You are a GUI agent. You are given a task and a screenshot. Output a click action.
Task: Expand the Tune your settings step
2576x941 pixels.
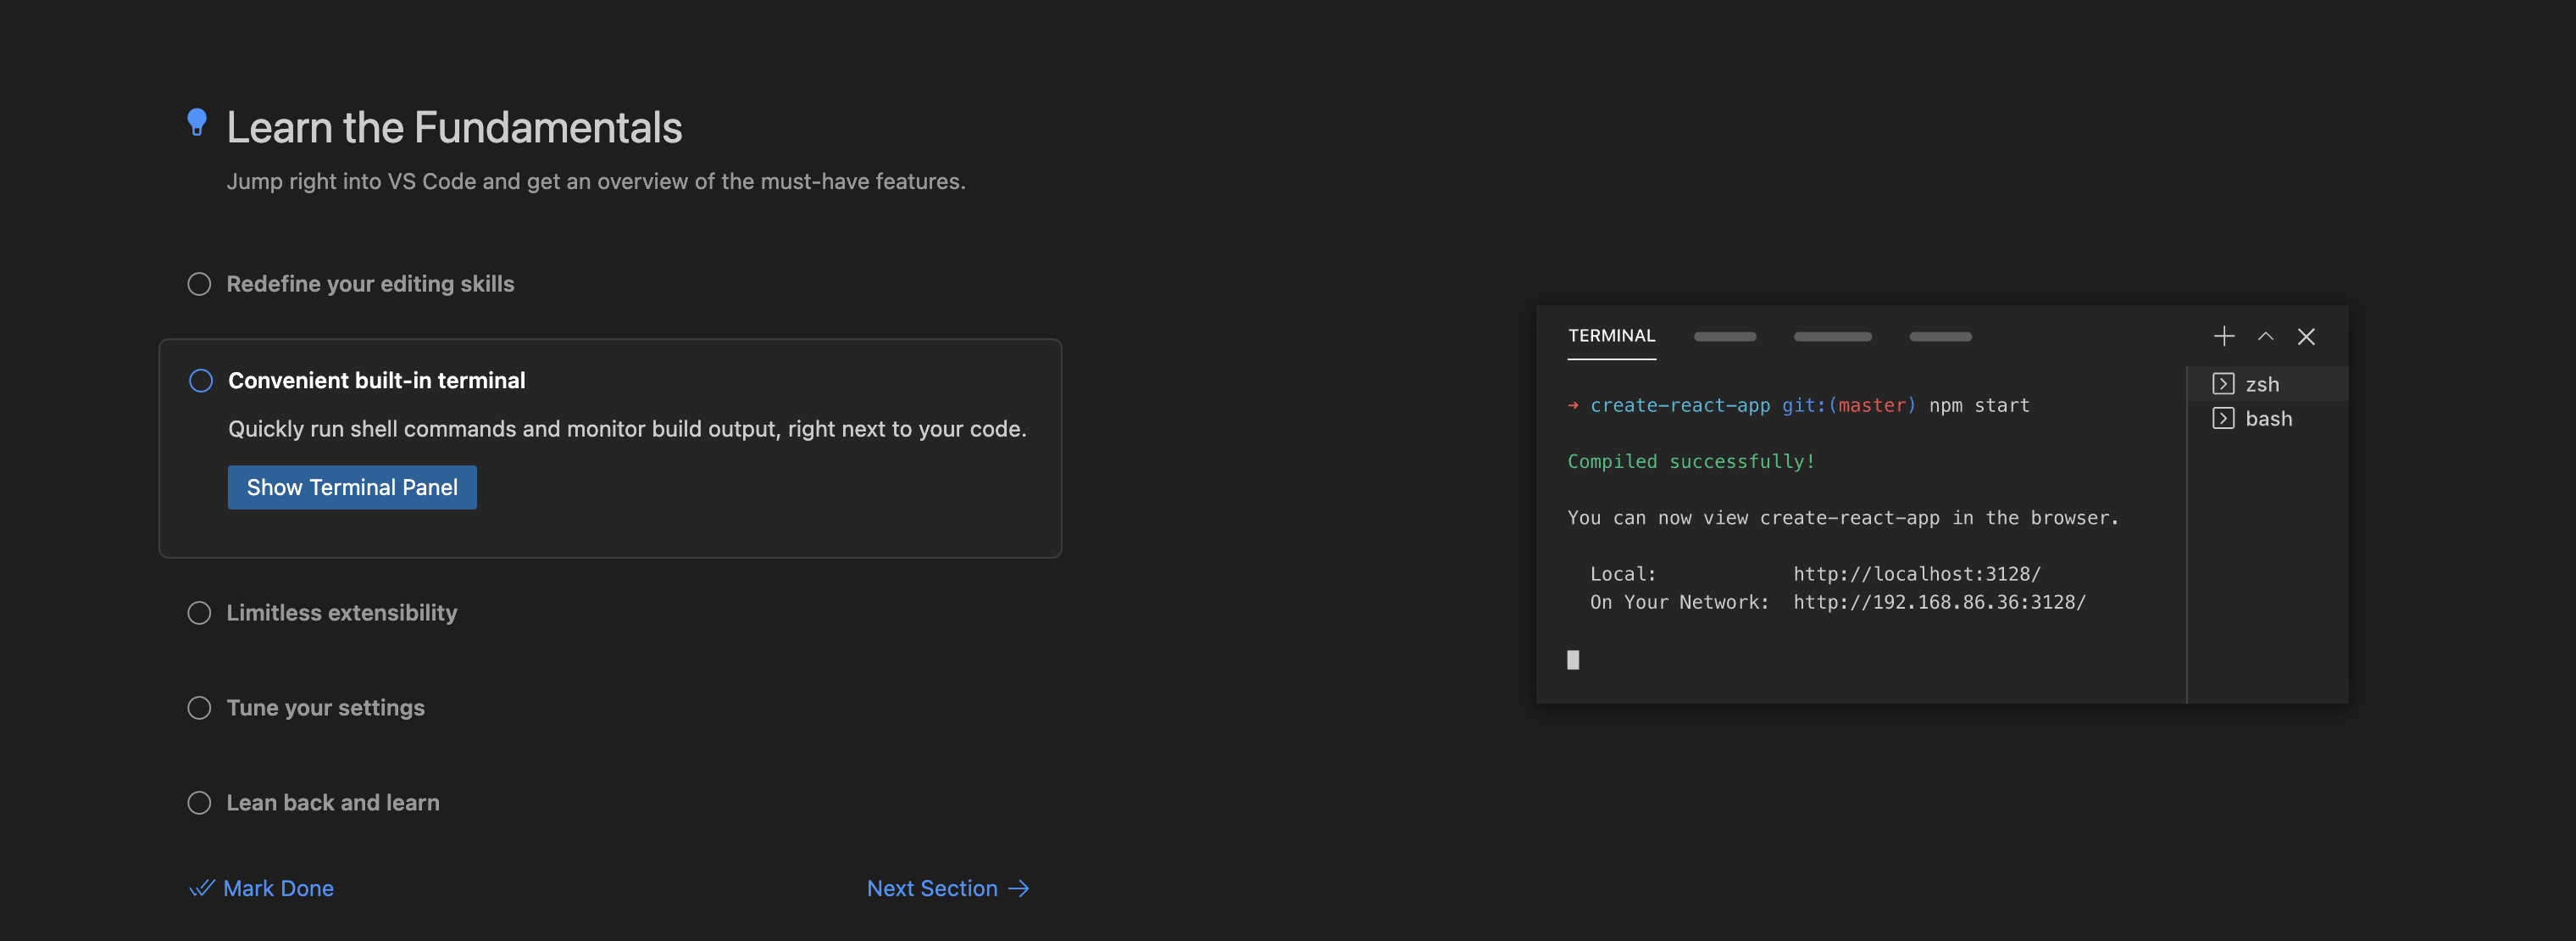coord(325,707)
